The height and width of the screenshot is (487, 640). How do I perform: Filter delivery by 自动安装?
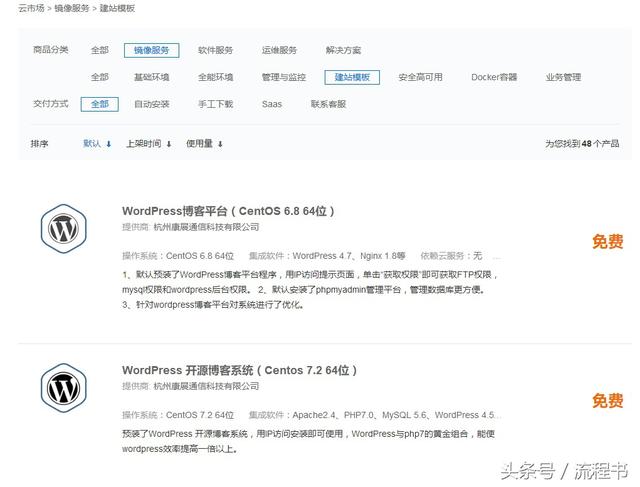(x=151, y=104)
